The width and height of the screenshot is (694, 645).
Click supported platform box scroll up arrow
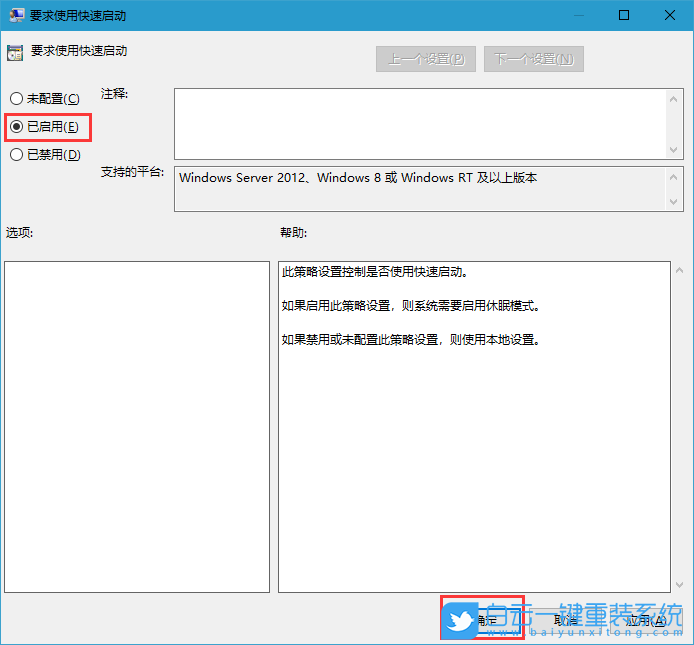673,177
